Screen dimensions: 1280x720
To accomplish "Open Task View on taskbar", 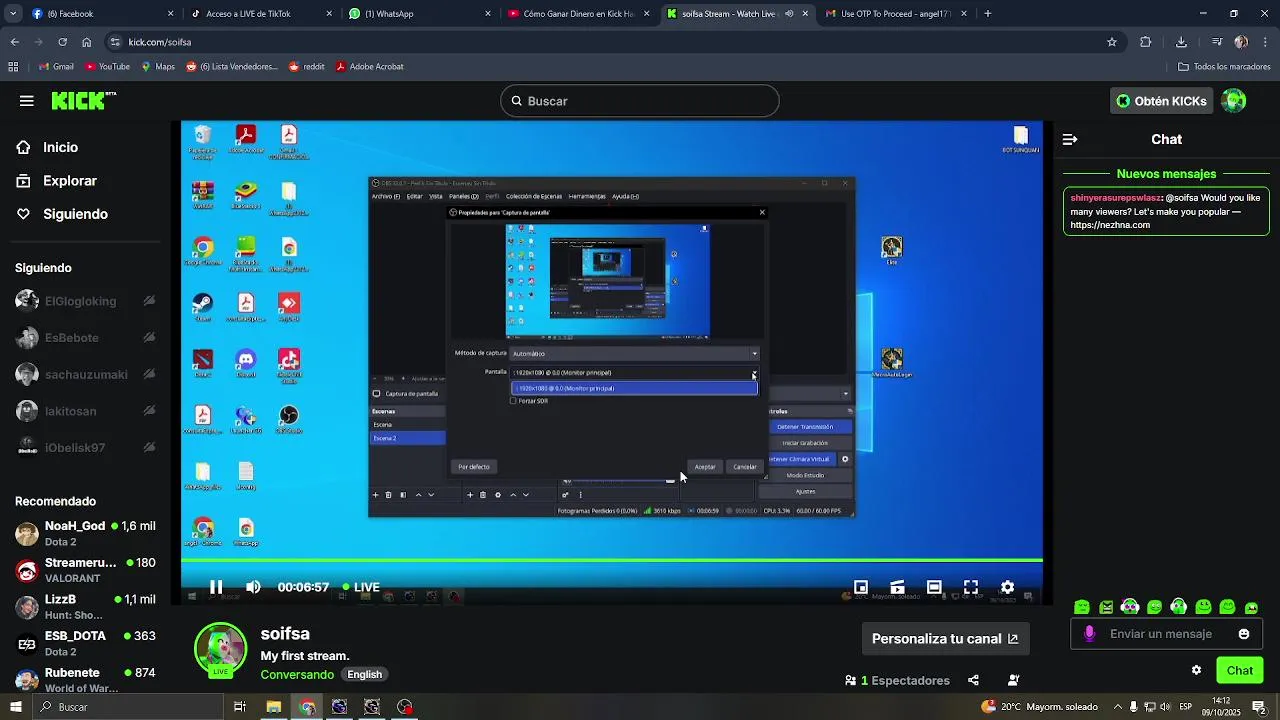I will pyautogui.click(x=240, y=707).
